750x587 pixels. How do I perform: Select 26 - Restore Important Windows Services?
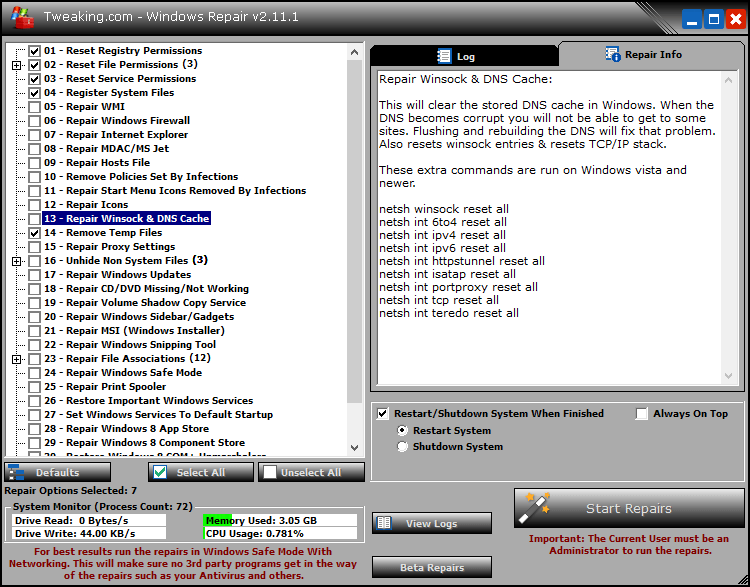pos(149,401)
